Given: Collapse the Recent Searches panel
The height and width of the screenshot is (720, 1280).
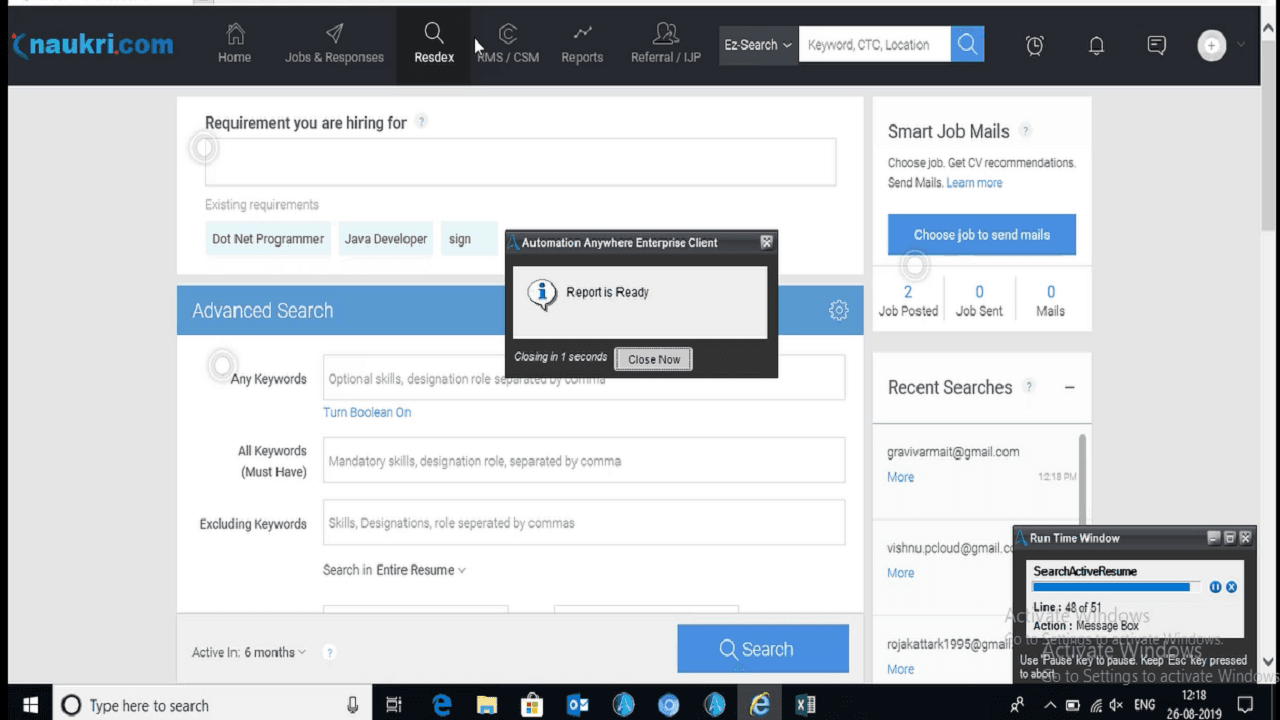Looking at the screenshot, I should (1070, 387).
